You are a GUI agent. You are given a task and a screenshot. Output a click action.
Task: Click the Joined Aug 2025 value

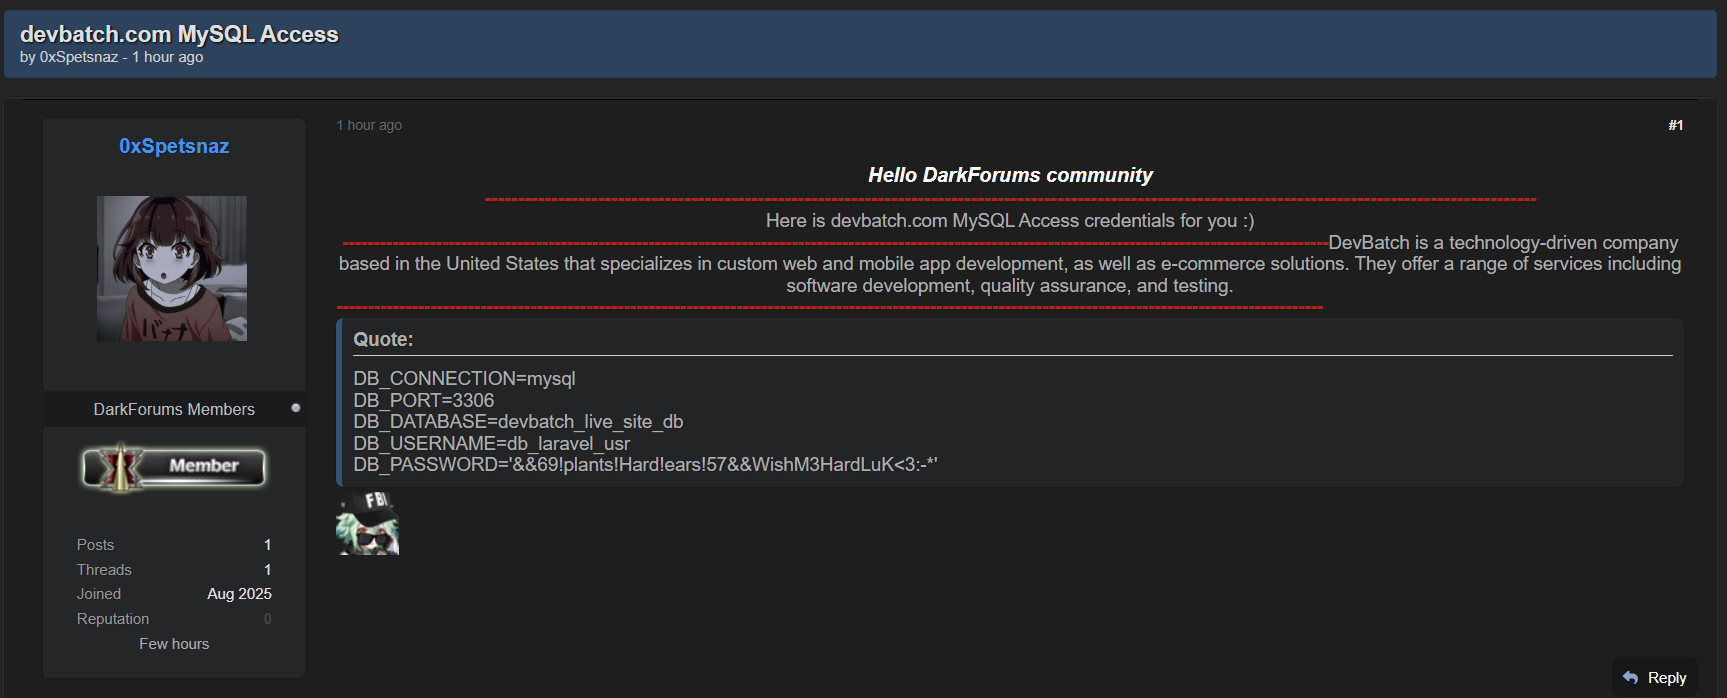tap(239, 593)
